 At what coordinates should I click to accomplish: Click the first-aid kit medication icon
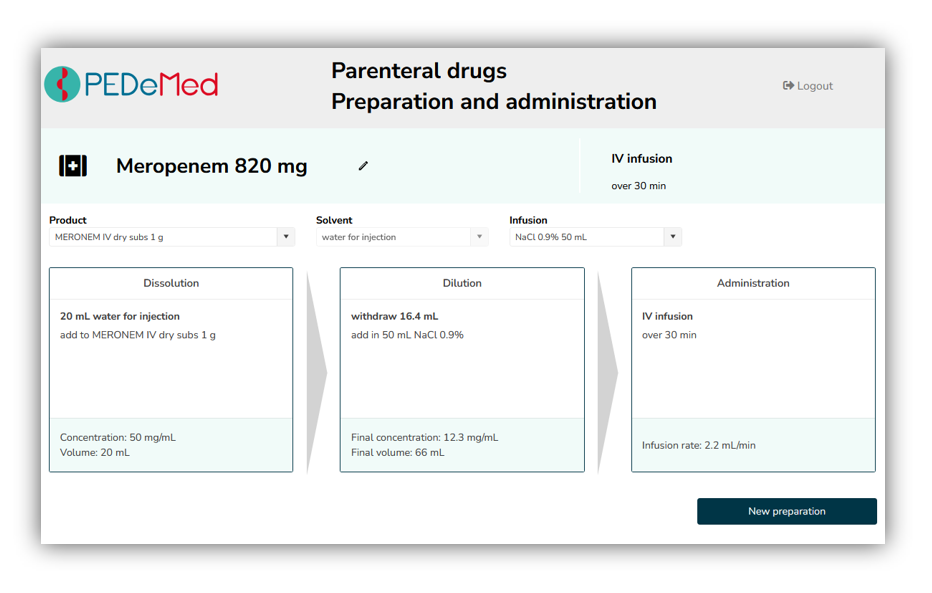click(73, 166)
